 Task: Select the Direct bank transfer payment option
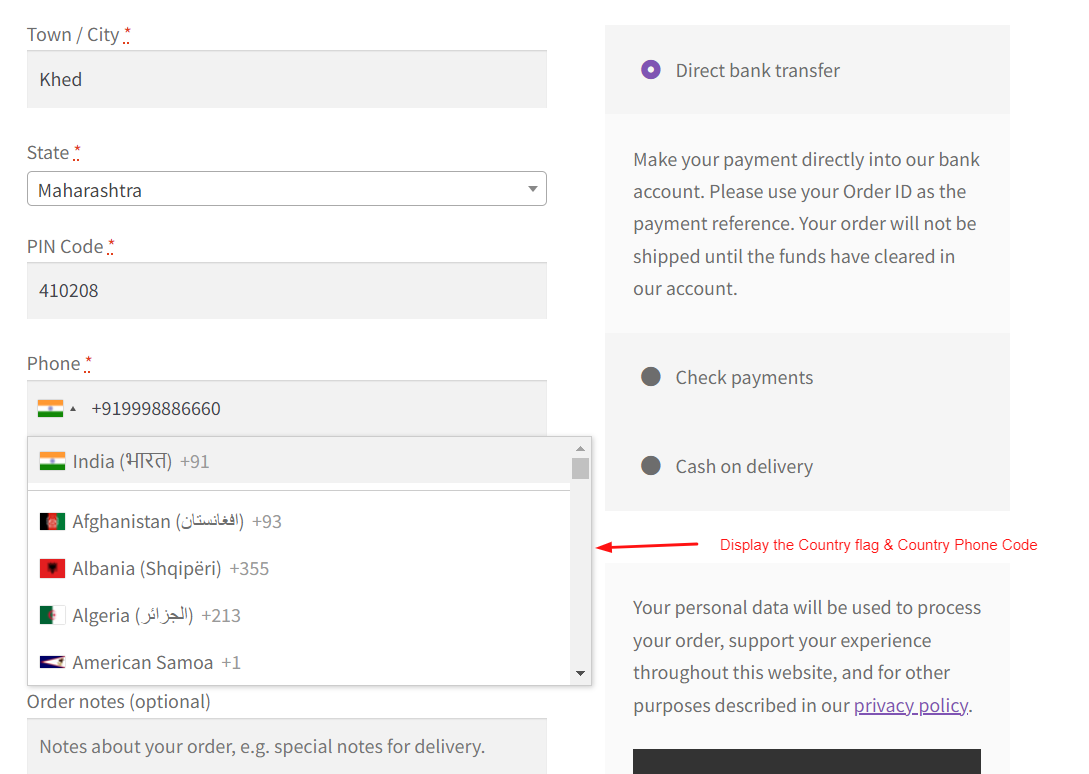coord(651,70)
